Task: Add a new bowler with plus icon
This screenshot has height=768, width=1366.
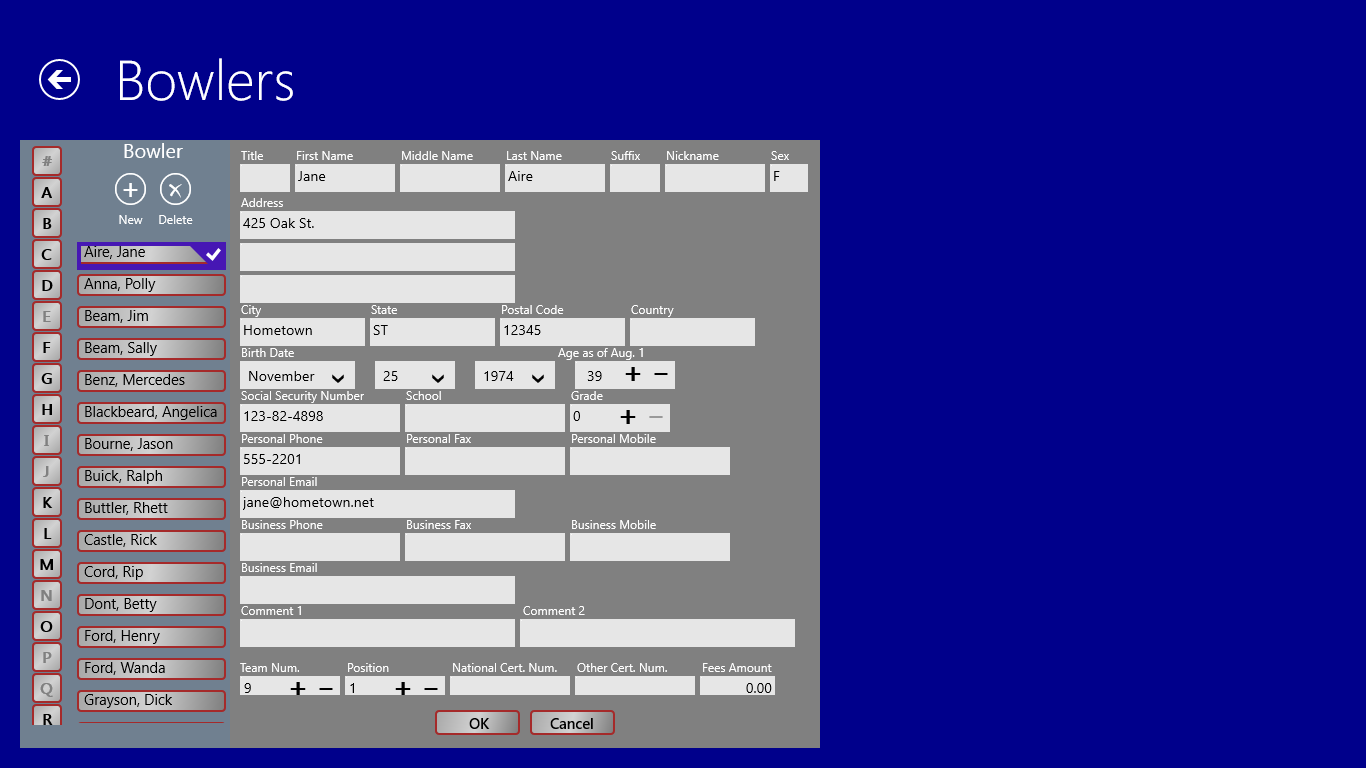Action: click(131, 189)
